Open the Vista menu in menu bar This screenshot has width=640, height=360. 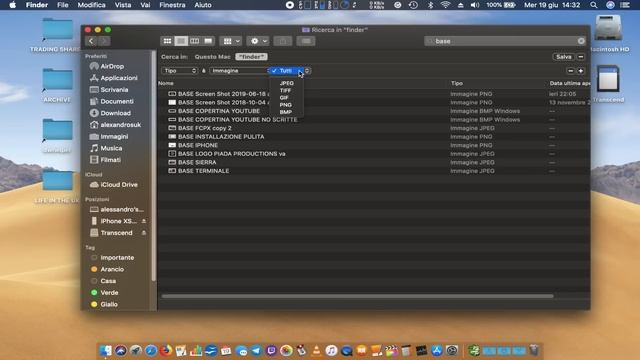(x=122, y=5)
